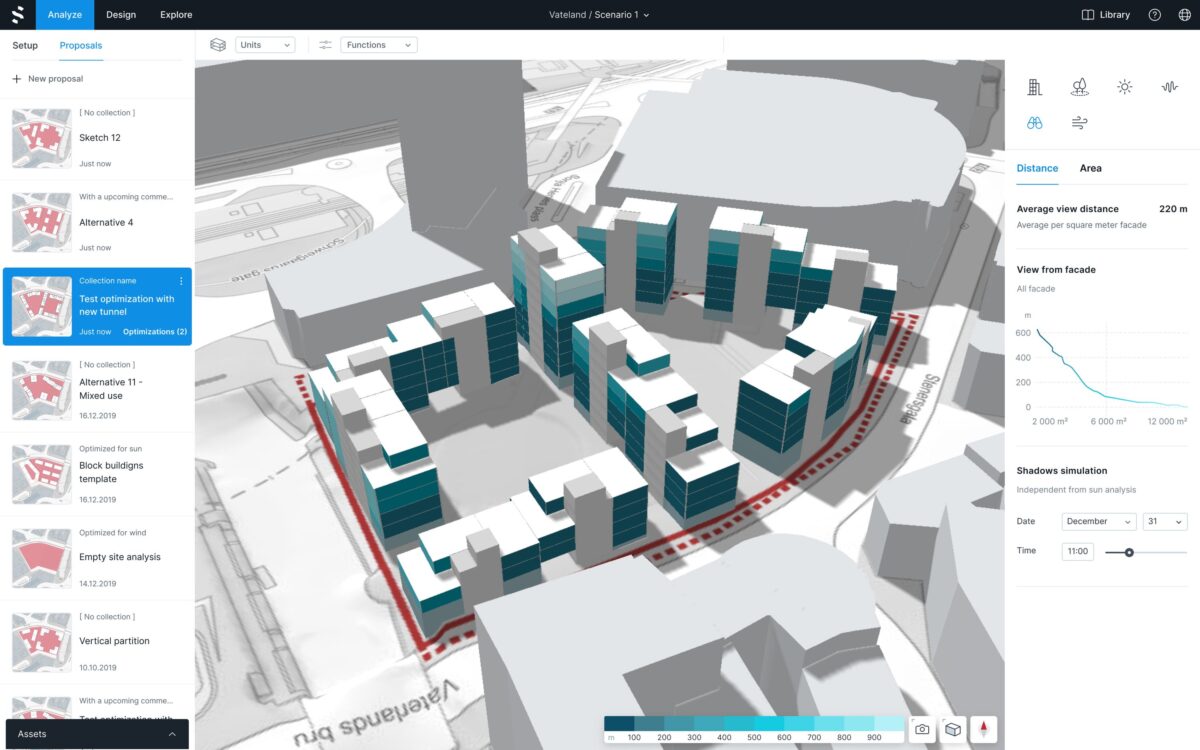Open the sun analysis icon

tap(1125, 87)
